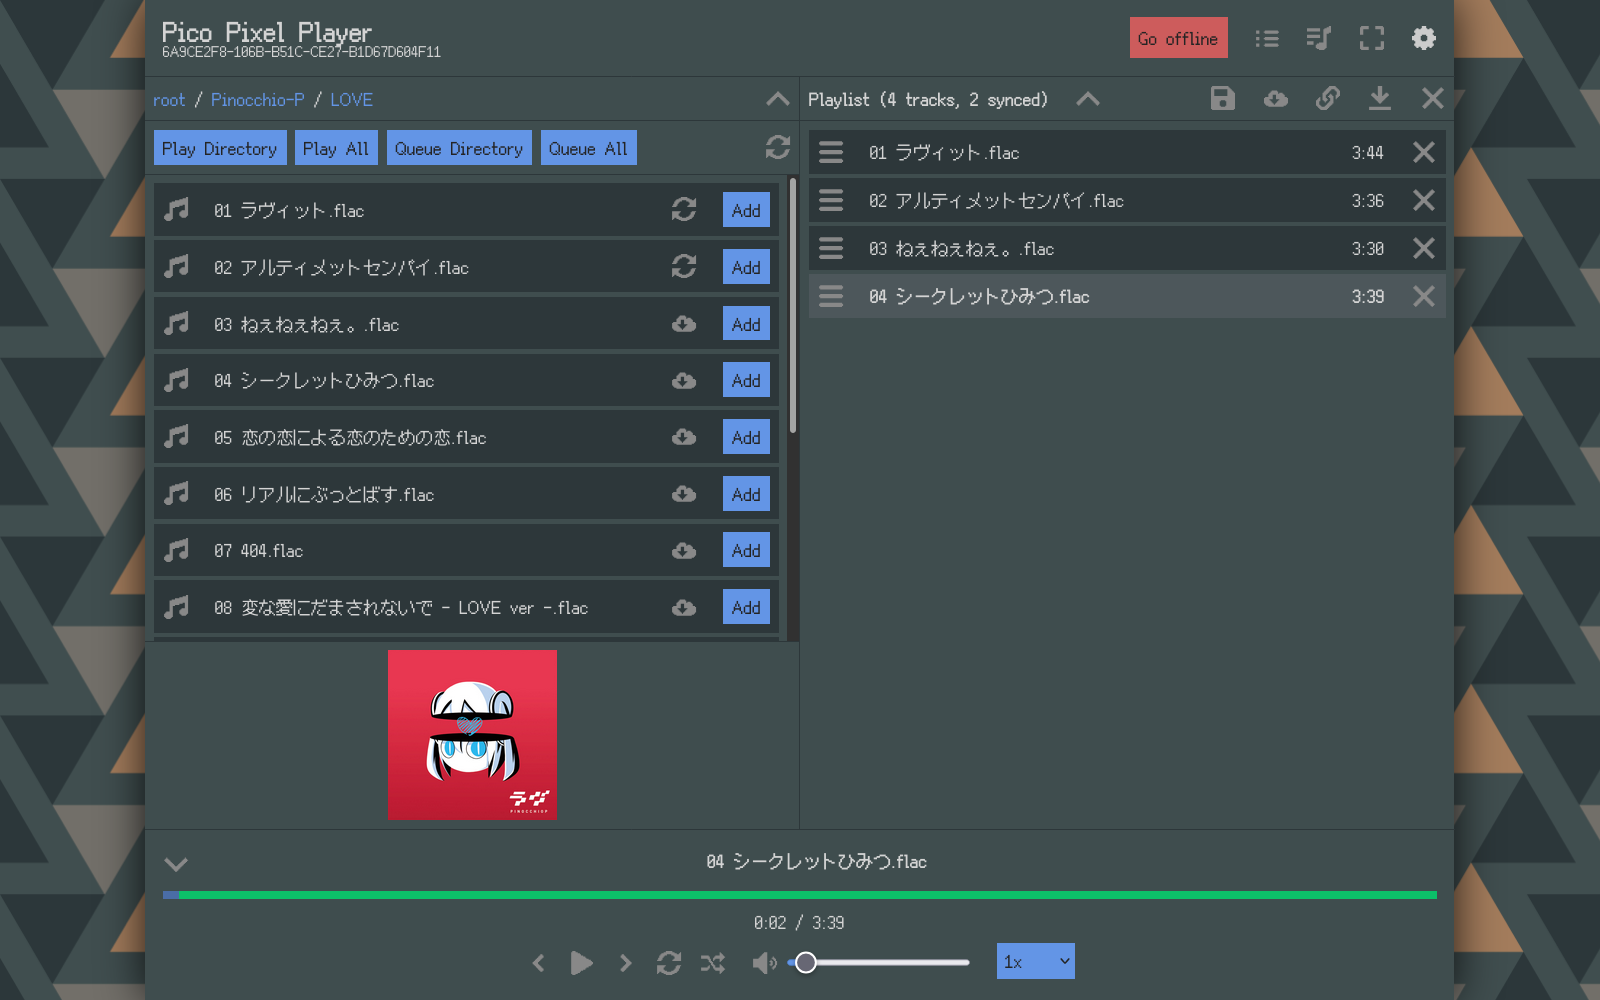Add 04 シークレットひみつ.flac to playlist

746,380
